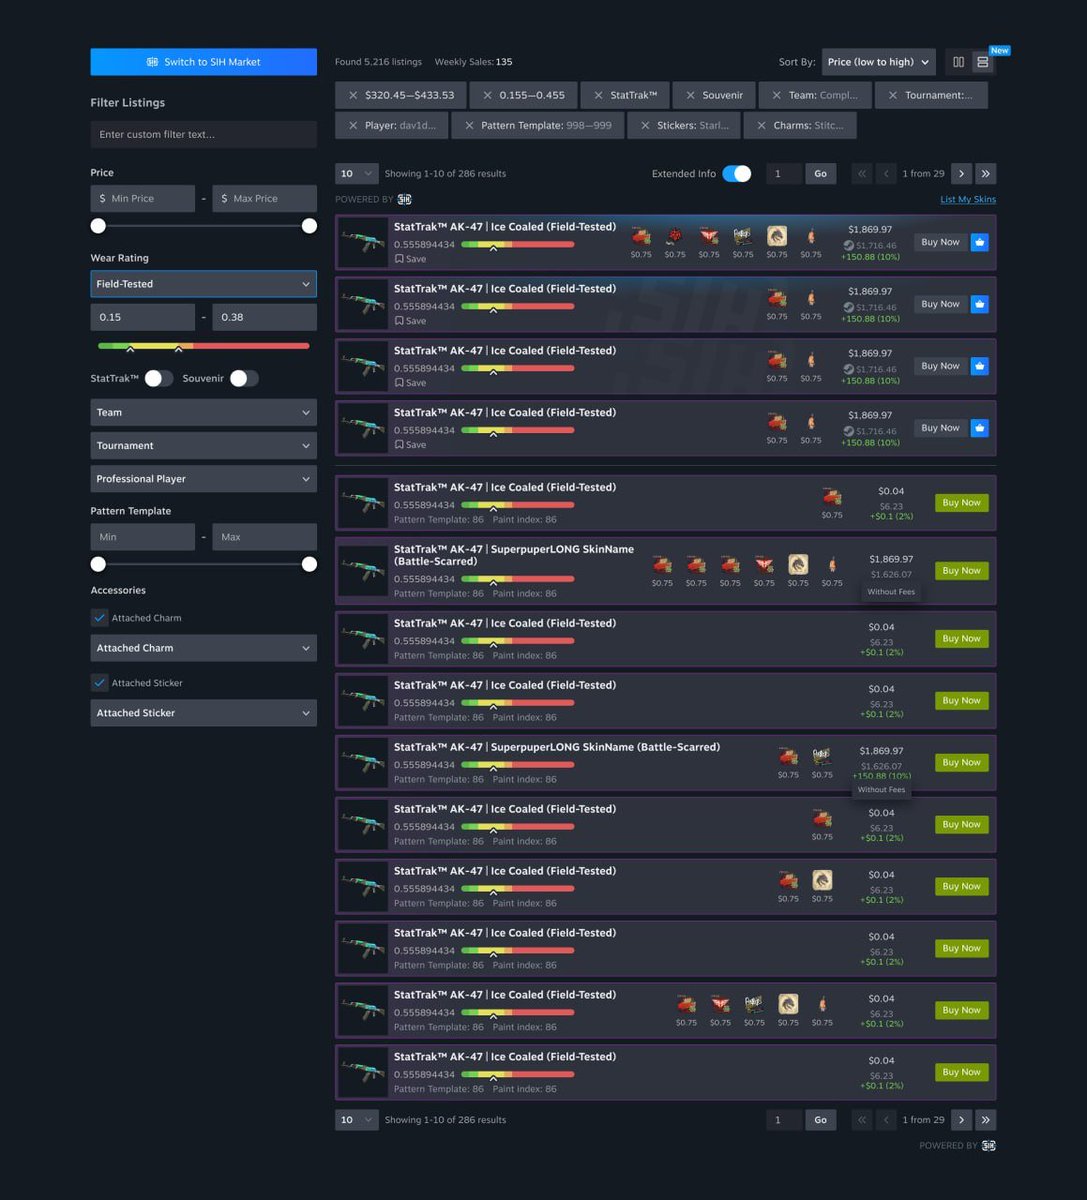Click the charm icon on first featured listing
Viewport: 1087px width, 1200px height.
811,236
